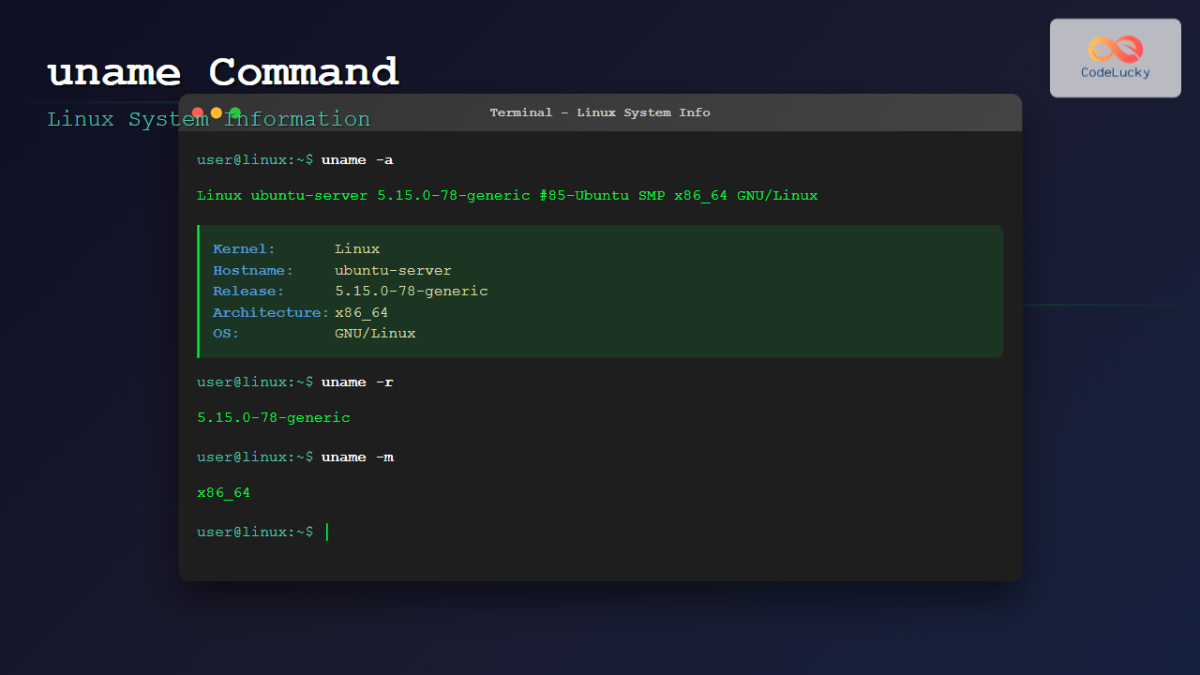This screenshot has height=675, width=1200.
Task: Click the Architecture value x86_64
Action: click(x=362, y=312)
